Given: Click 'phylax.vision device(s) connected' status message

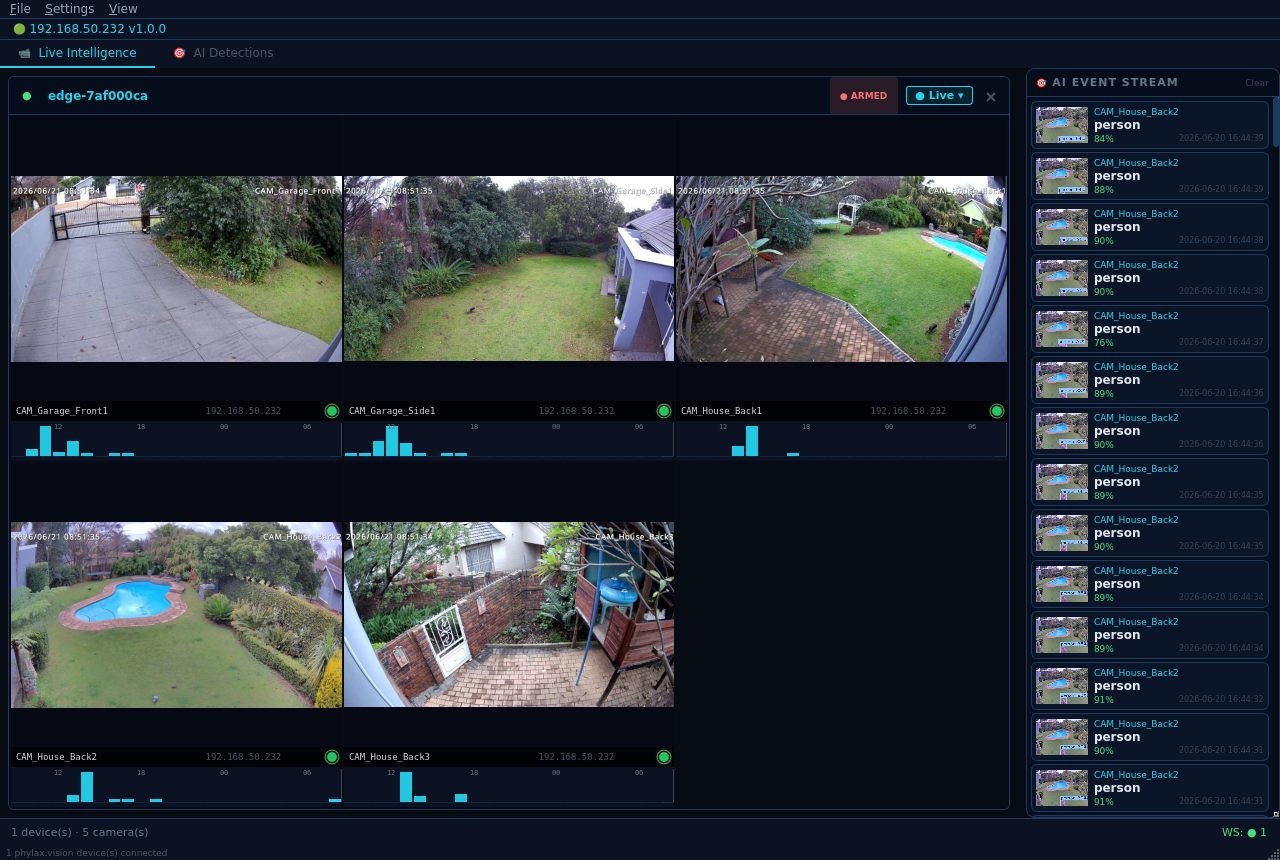Looking at the screenshot, I should [x=86, y=853].
